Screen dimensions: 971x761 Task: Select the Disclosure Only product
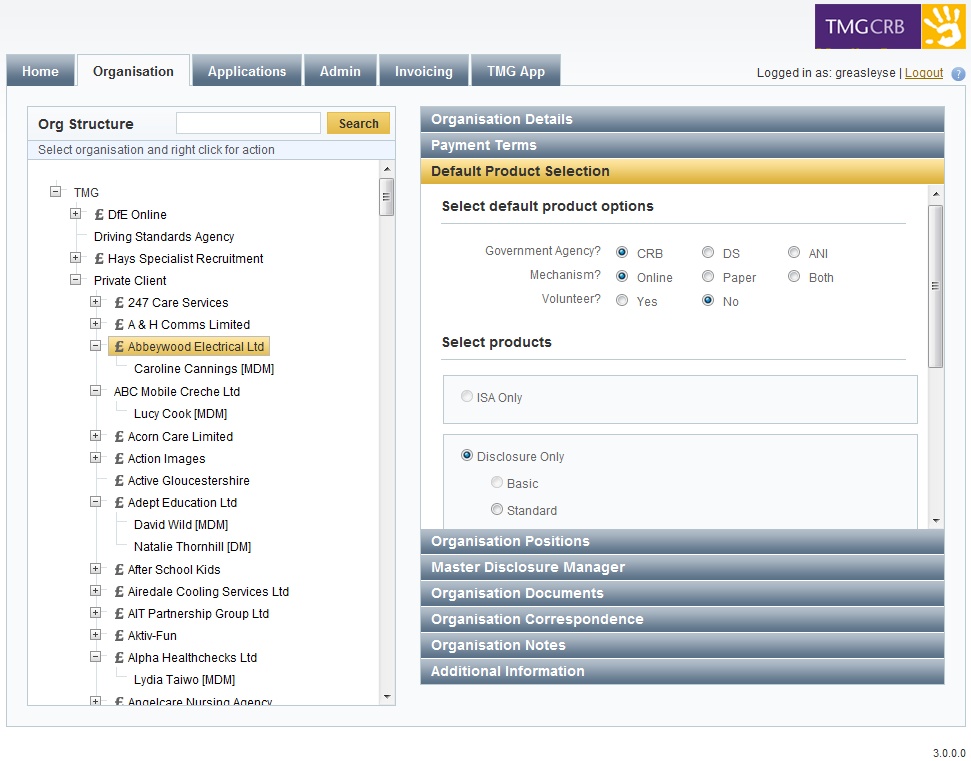pyautogui.click(x=467, y=455)
